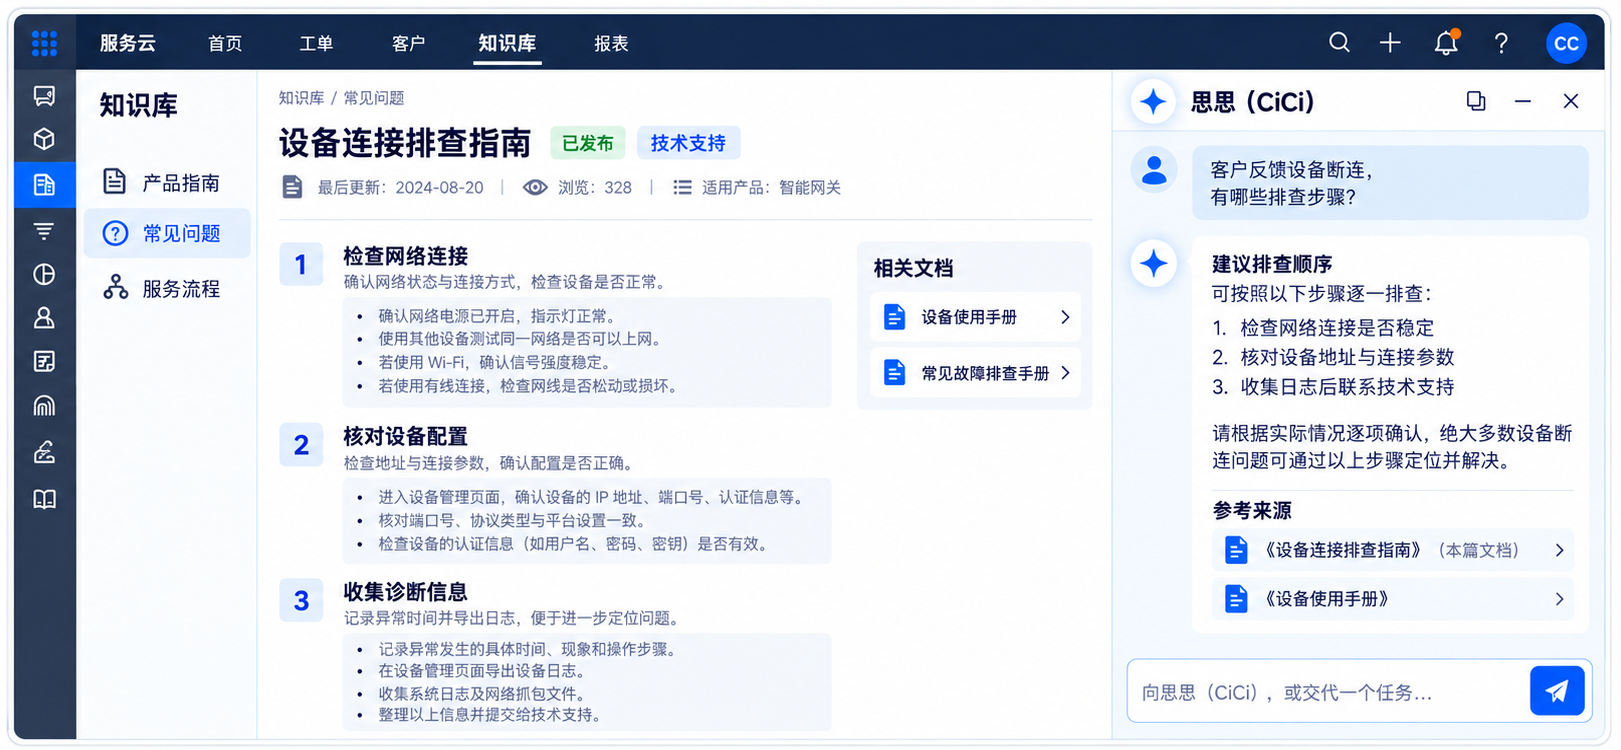Open source 《设备连接排查指南》(本篇文档)
This screenshot has height=750, width=1621.
(1392, 550)
